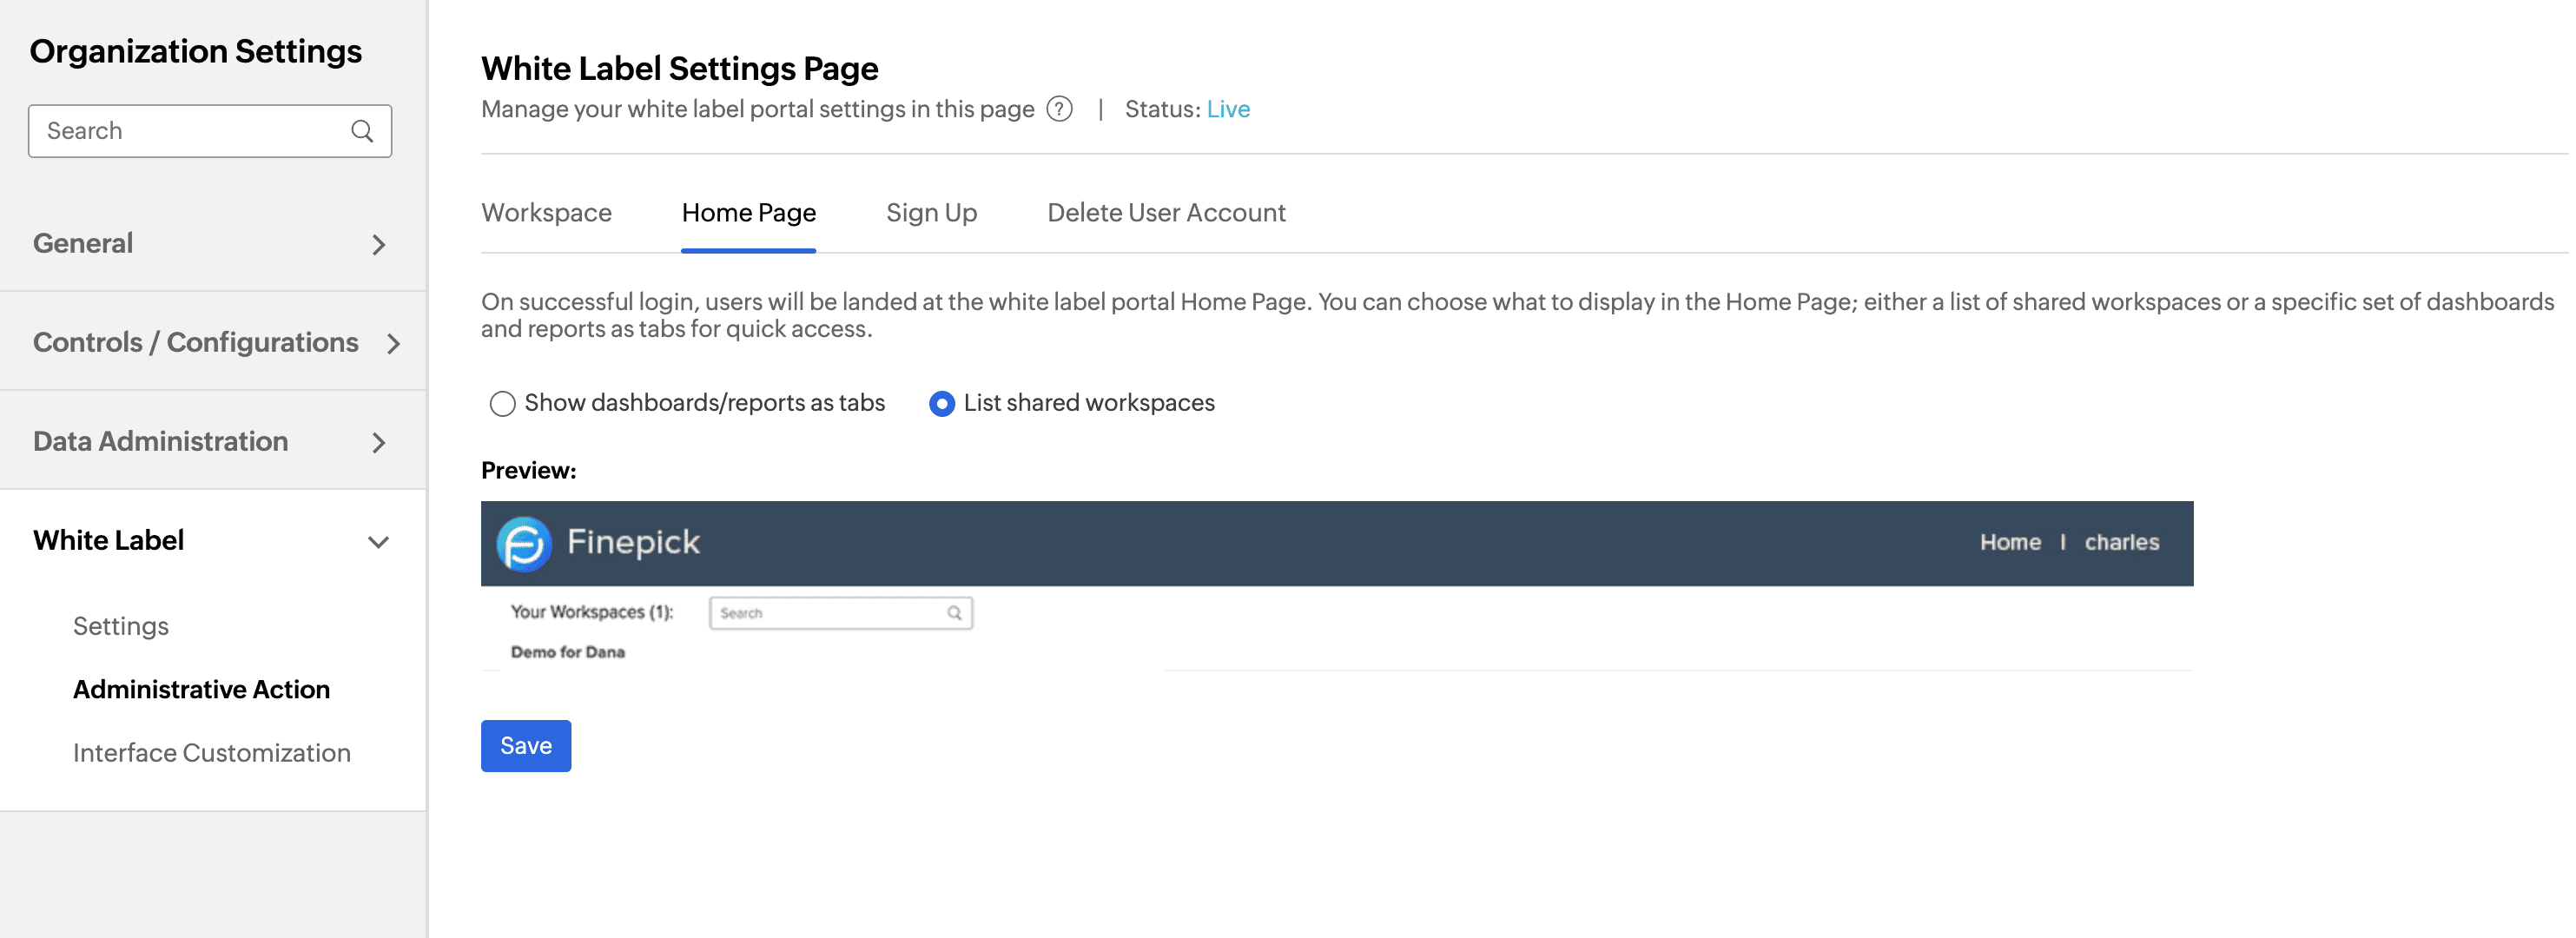Image resolution: width=2576 pixels, height=938 pixels.
Task: Click the help question mark icon
Action: click(x=1059, y=109)
